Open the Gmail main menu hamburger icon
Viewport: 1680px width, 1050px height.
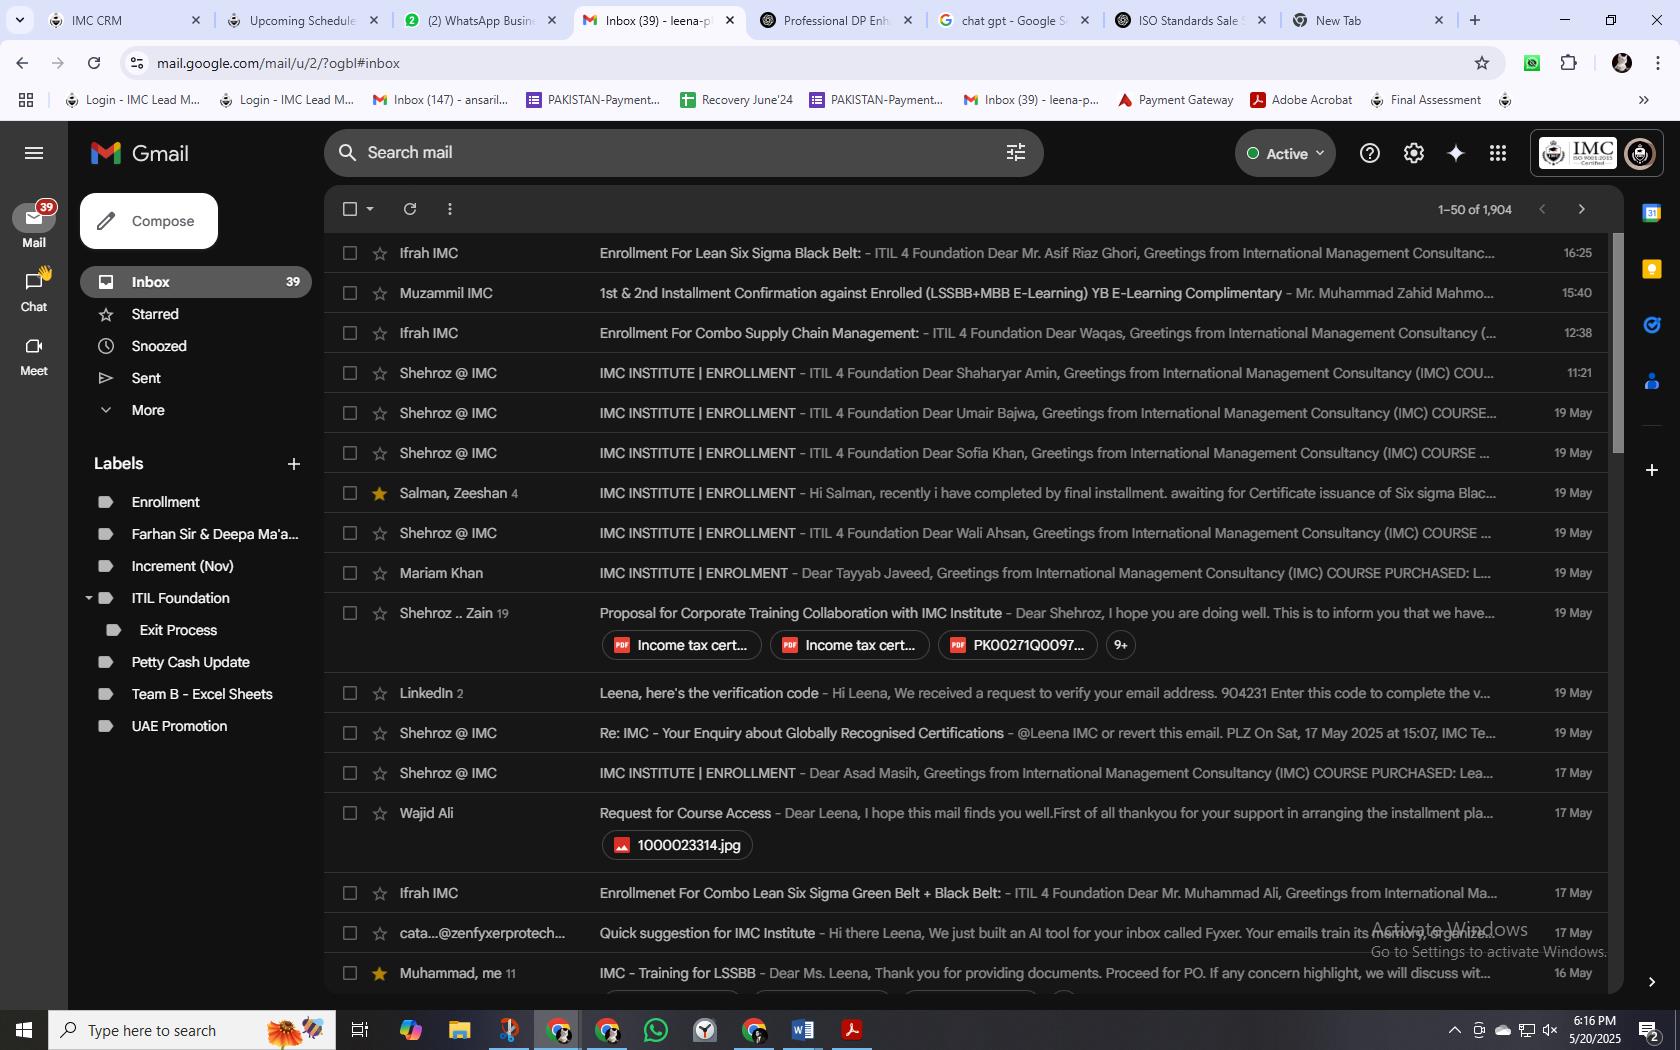coord(34,153)
